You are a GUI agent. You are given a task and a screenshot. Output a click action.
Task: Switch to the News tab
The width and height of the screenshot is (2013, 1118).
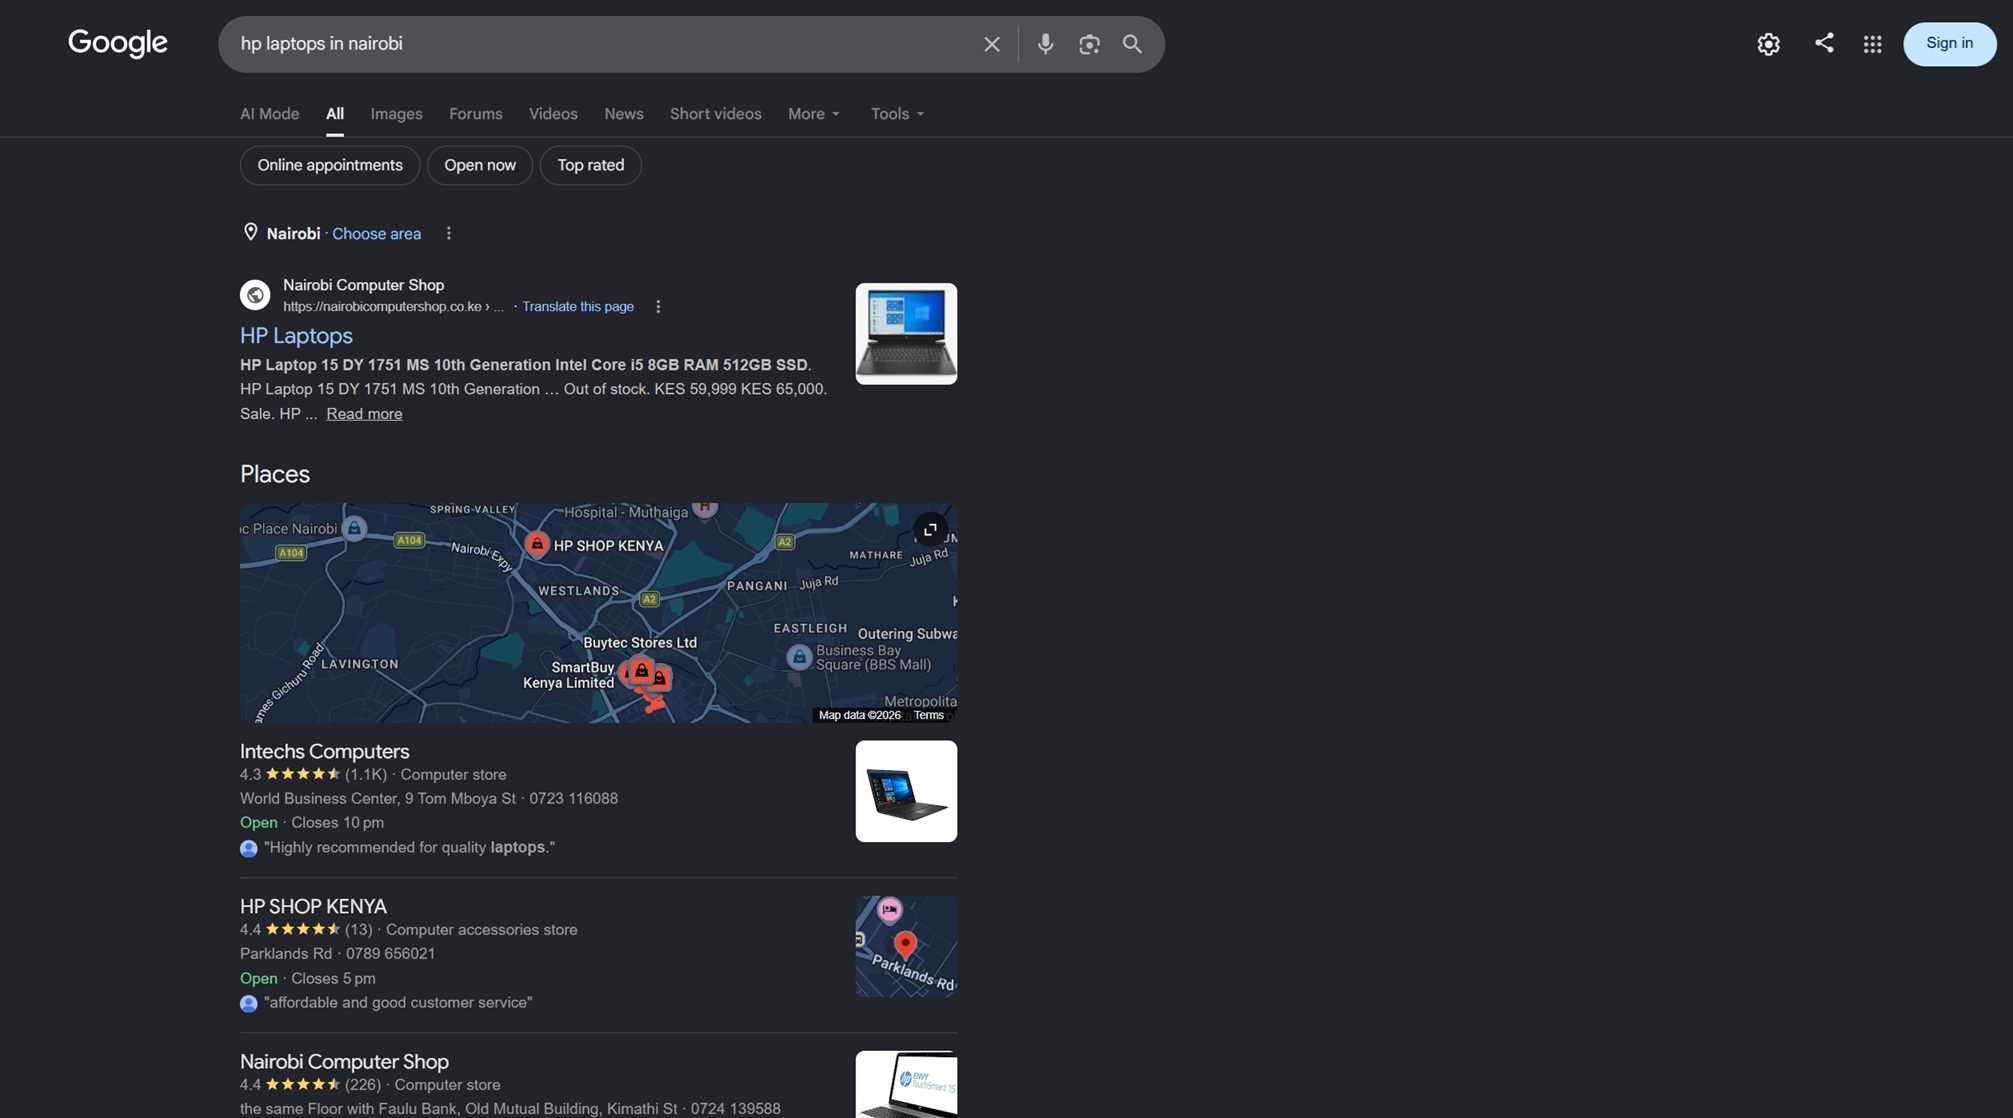pos(624,114)
